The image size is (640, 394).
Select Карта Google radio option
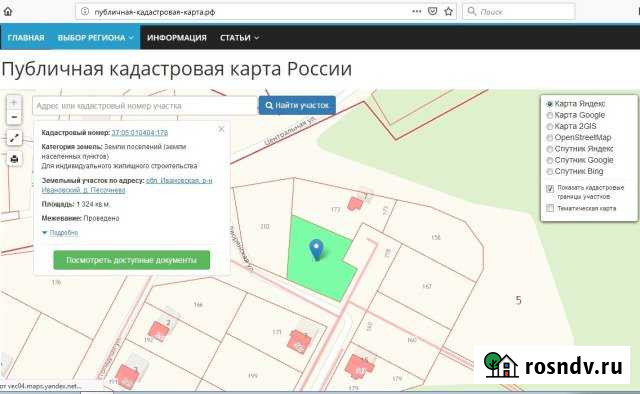pos(549,116)
